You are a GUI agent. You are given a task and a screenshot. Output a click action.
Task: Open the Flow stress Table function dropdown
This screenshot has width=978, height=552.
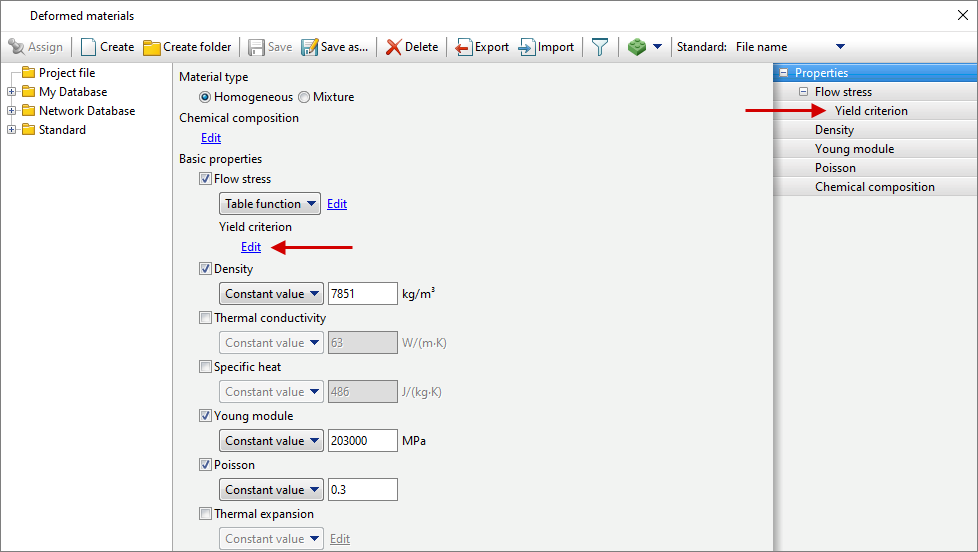[x=270, y=204]
